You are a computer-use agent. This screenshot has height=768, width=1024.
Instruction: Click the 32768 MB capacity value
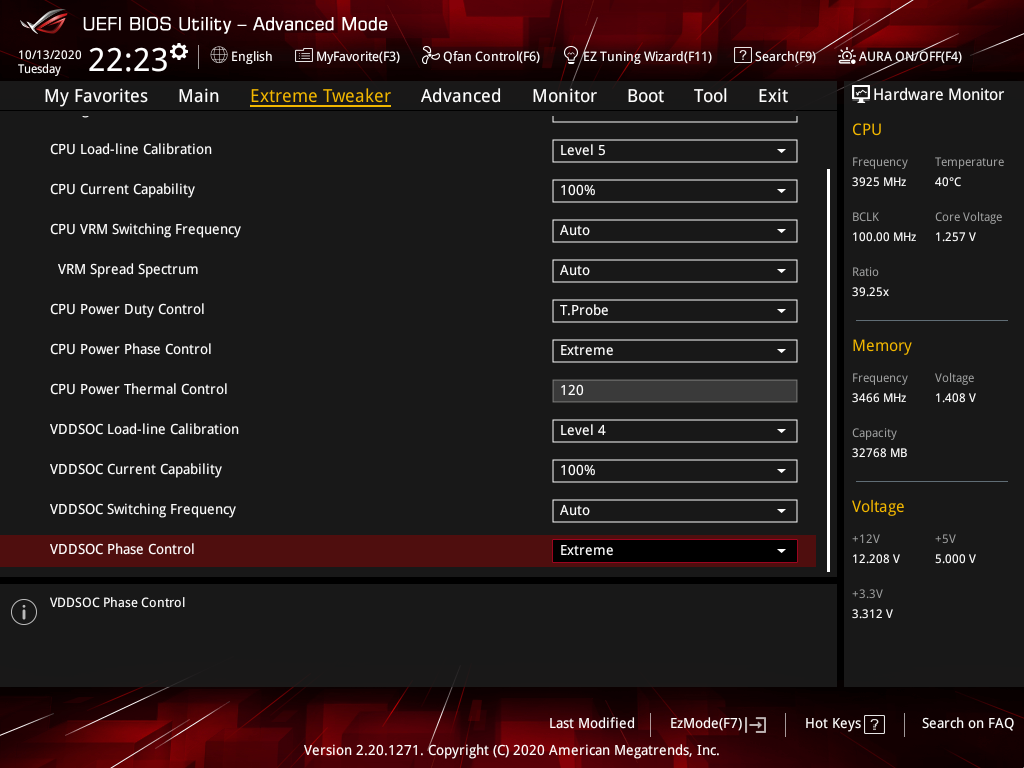[x=880, y=453]
